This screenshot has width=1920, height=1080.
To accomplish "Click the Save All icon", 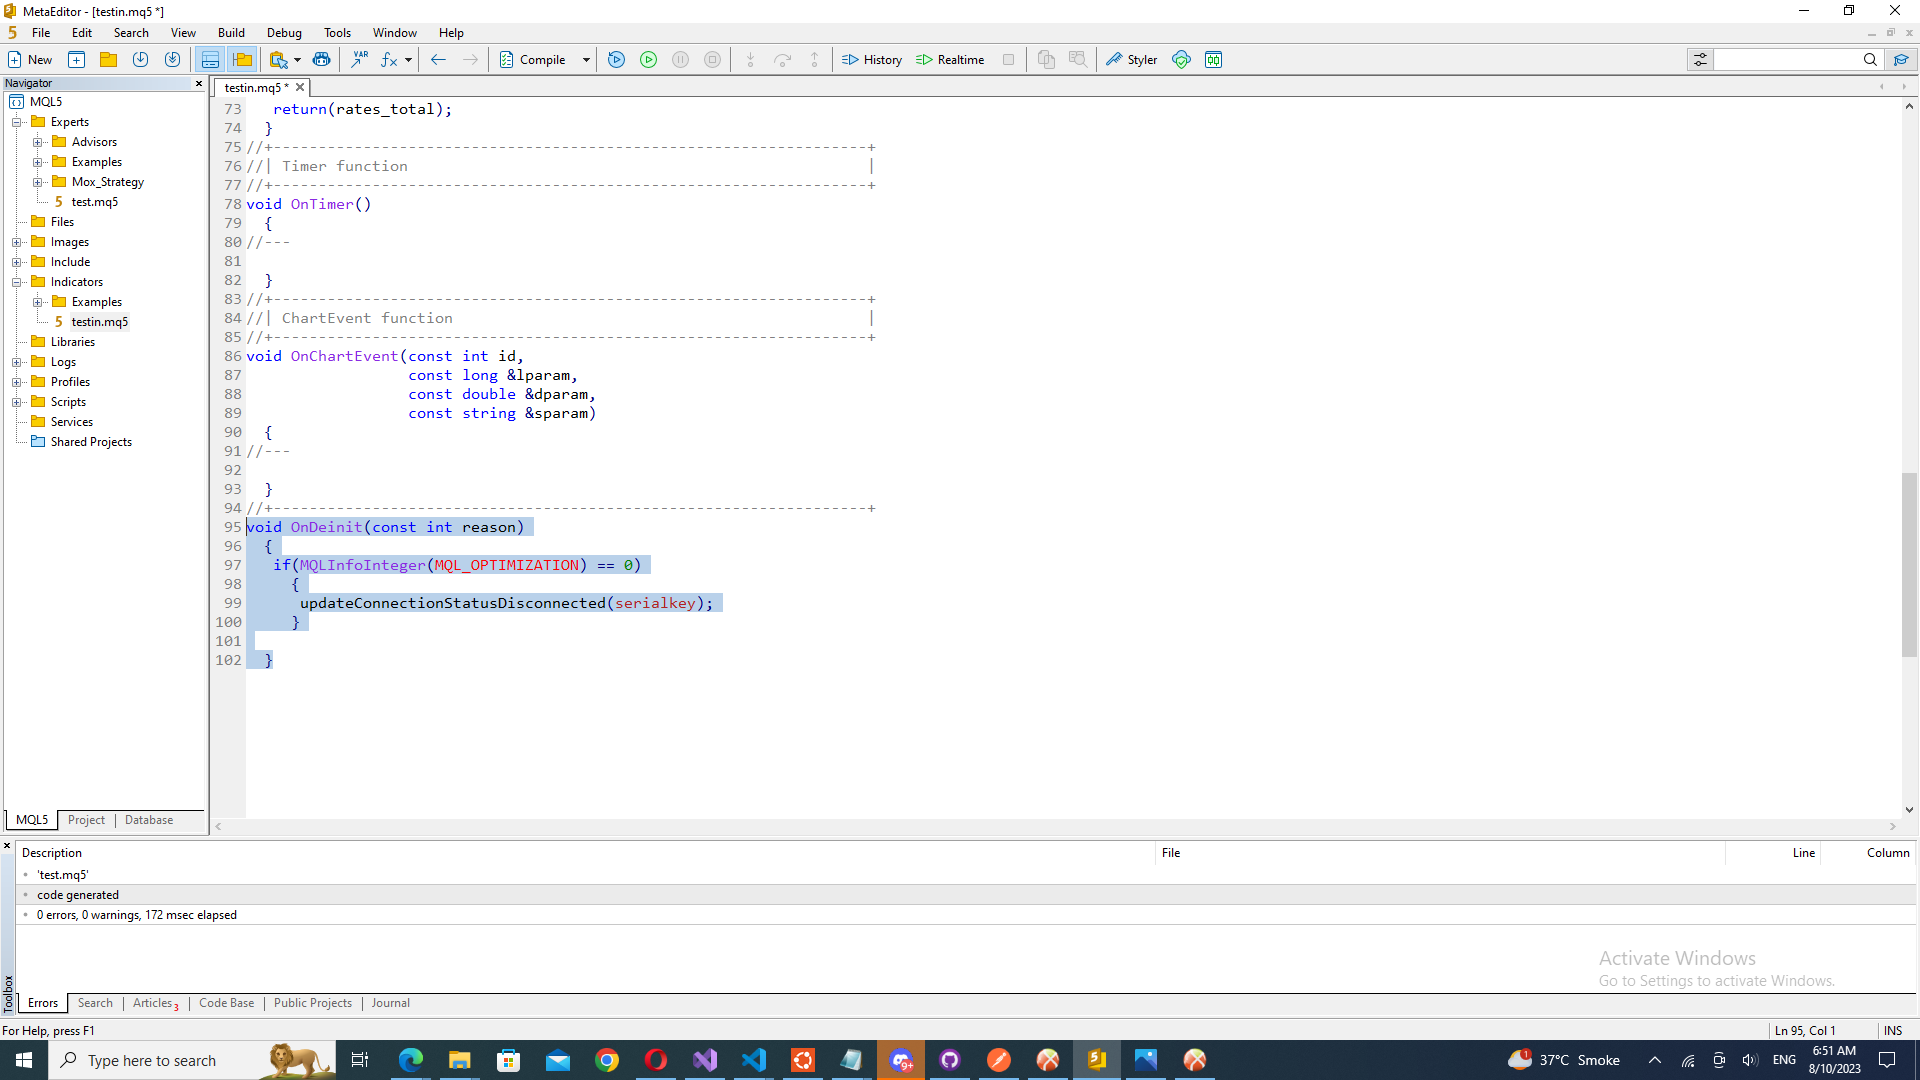I will [x=172, y=60].
